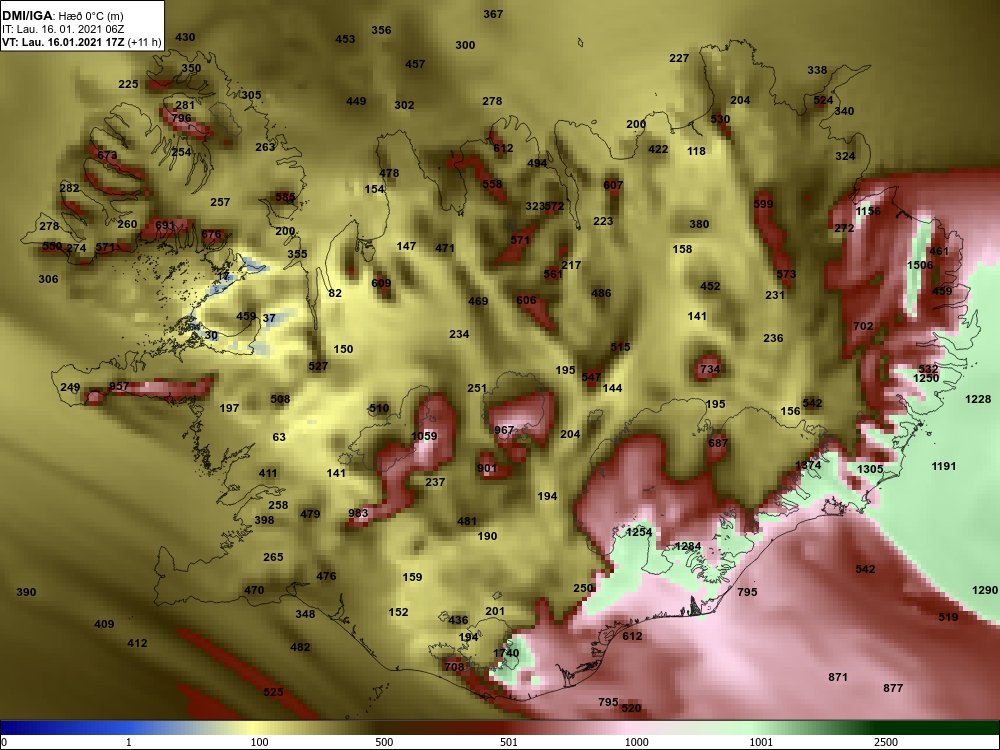Select the 585 value on the map

(285, 198)
